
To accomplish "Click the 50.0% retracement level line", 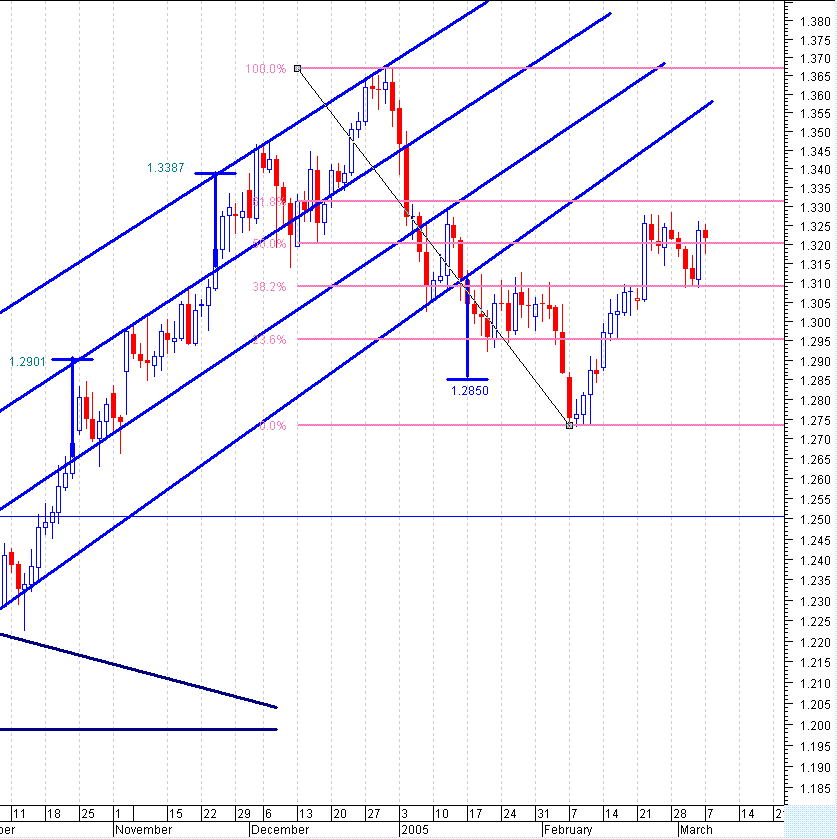I will click(x=500, y=243).
